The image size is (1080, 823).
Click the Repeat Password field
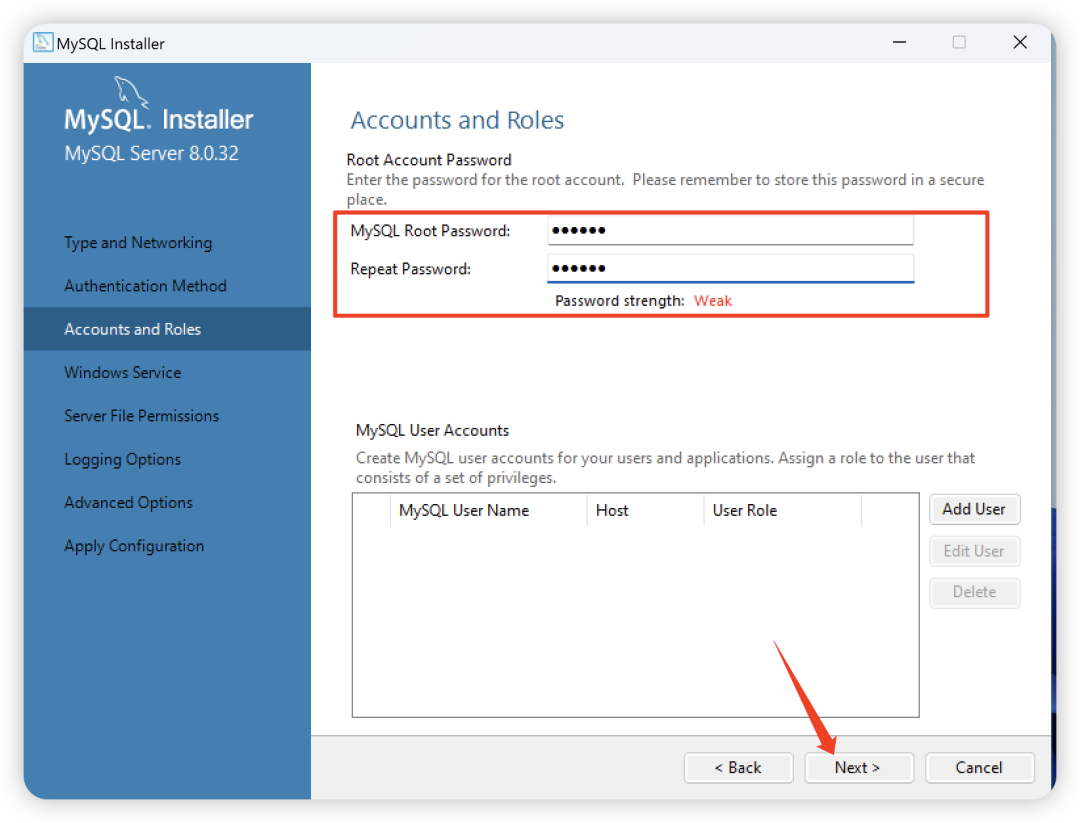(730, 269)
